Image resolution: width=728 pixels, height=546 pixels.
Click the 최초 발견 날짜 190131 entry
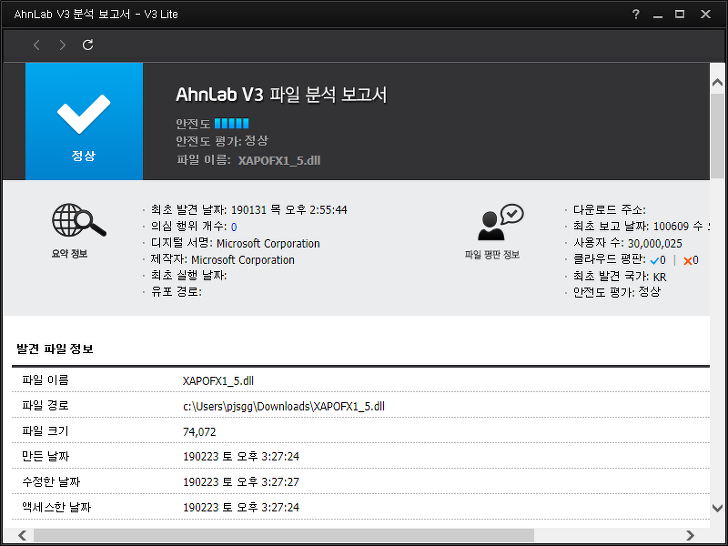249,210
